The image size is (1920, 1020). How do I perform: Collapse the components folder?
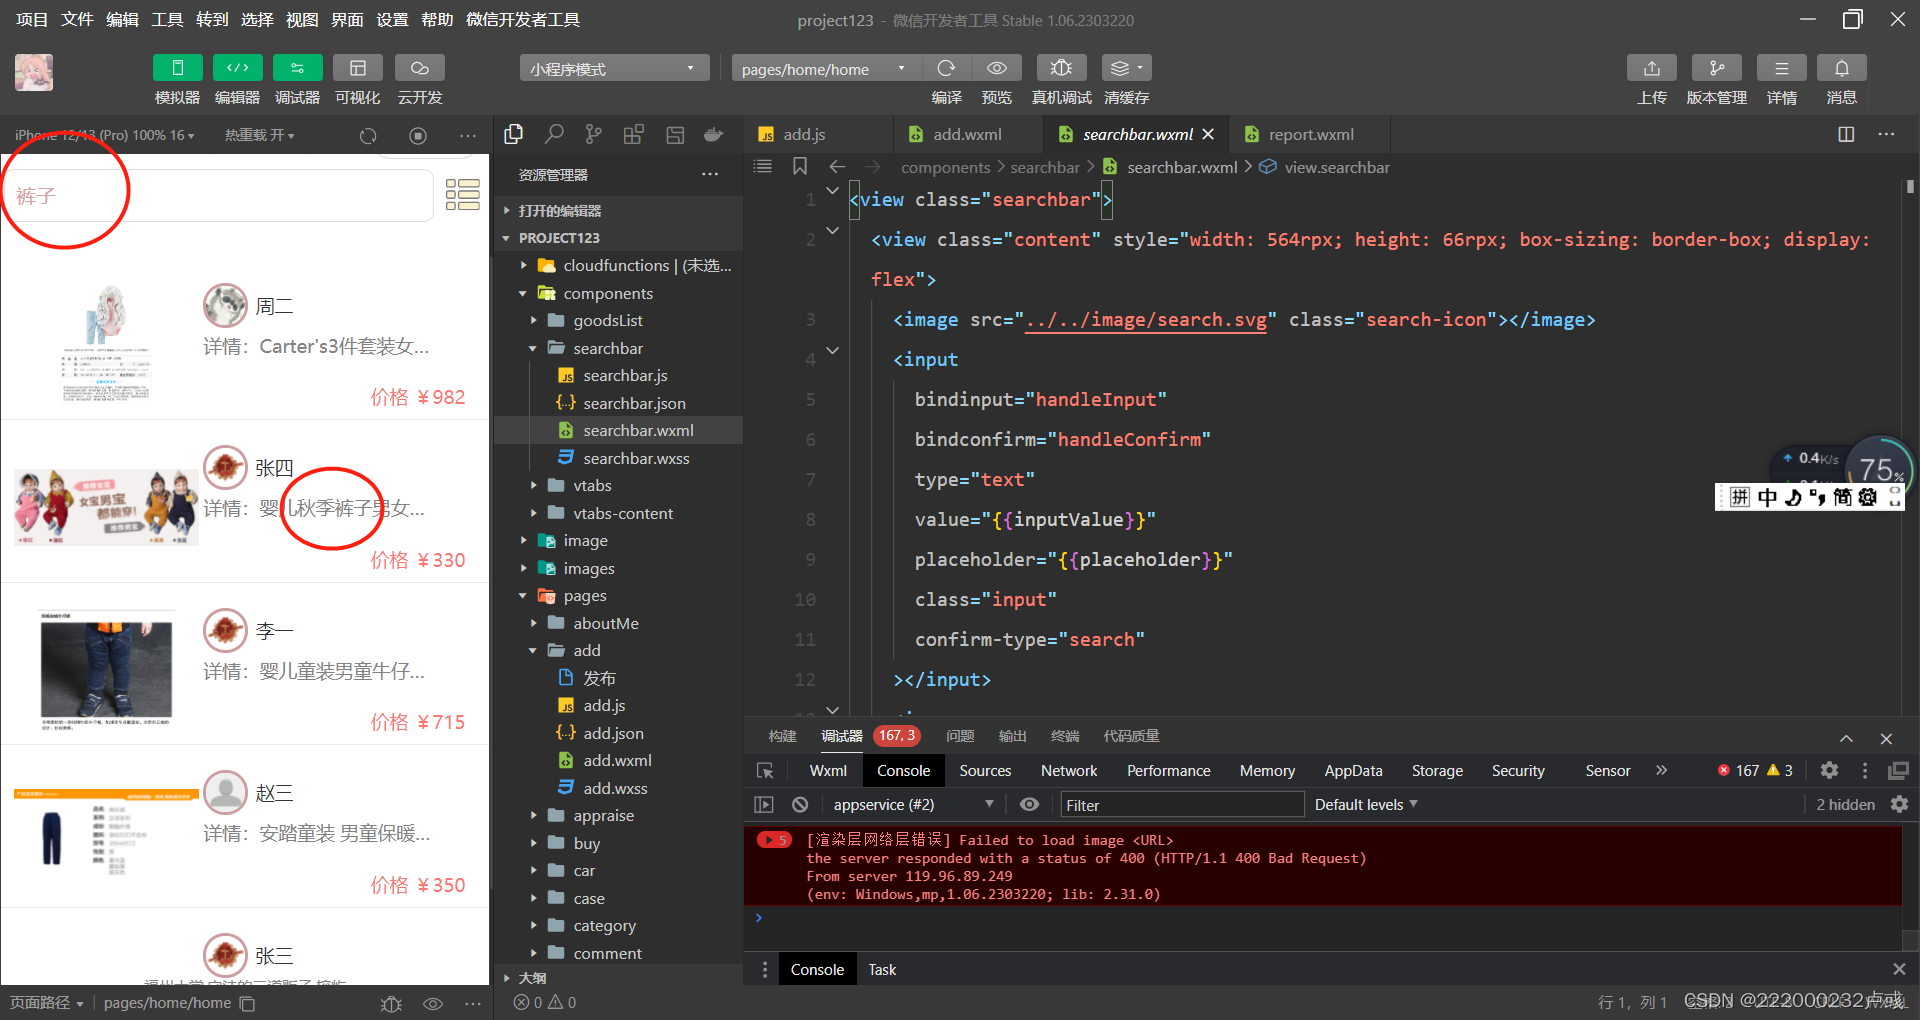pos(523,293)
